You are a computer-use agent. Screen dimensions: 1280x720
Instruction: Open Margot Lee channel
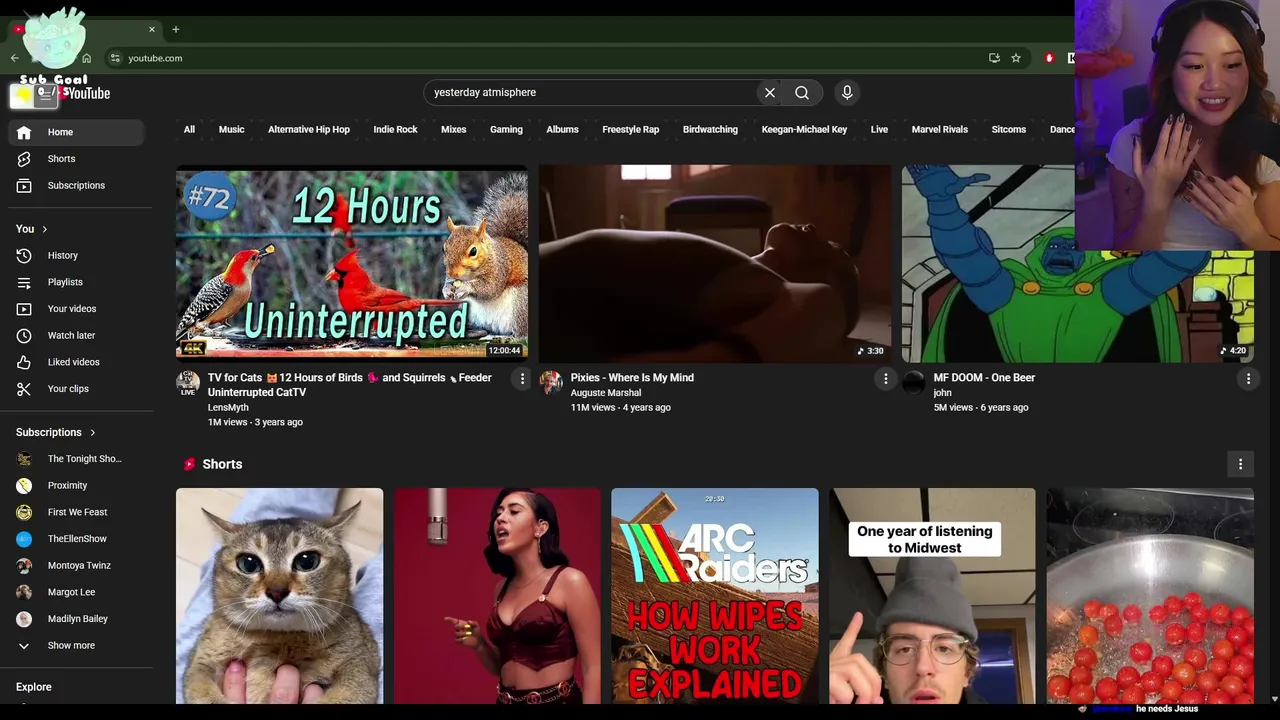[x=77, y=592]
